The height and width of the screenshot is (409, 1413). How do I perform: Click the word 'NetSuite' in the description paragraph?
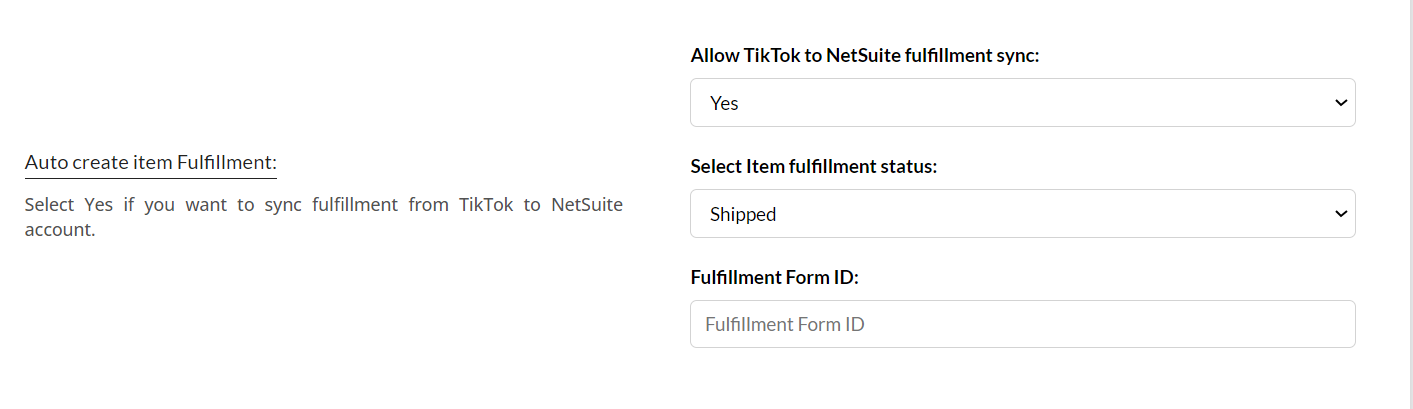tap(587, 205)
